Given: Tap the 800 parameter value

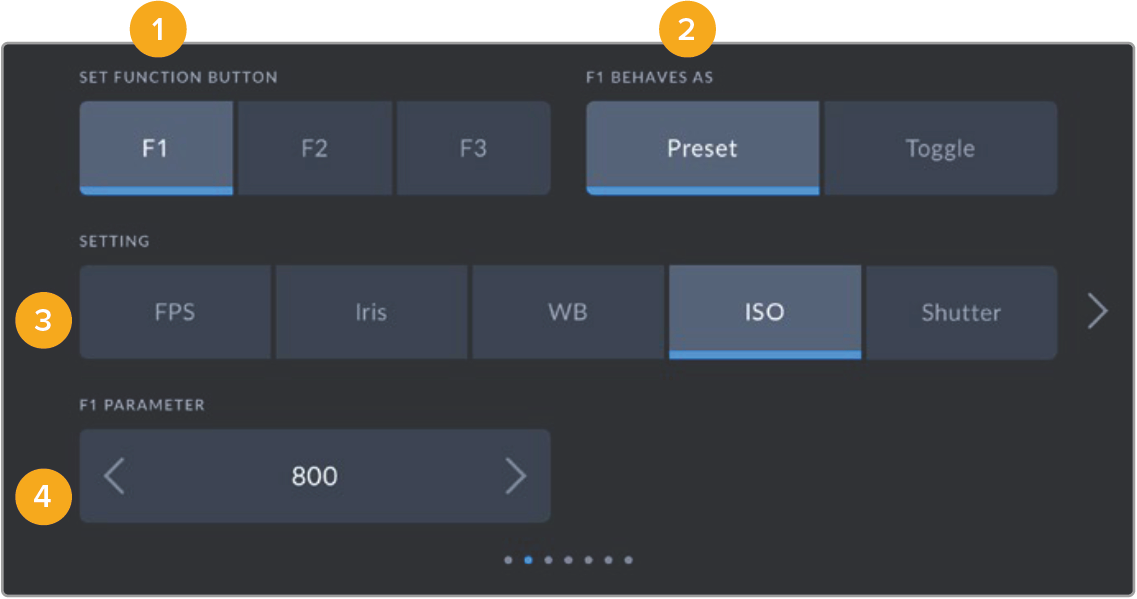Looking at the screenshot, I should (x=314, y=477).
